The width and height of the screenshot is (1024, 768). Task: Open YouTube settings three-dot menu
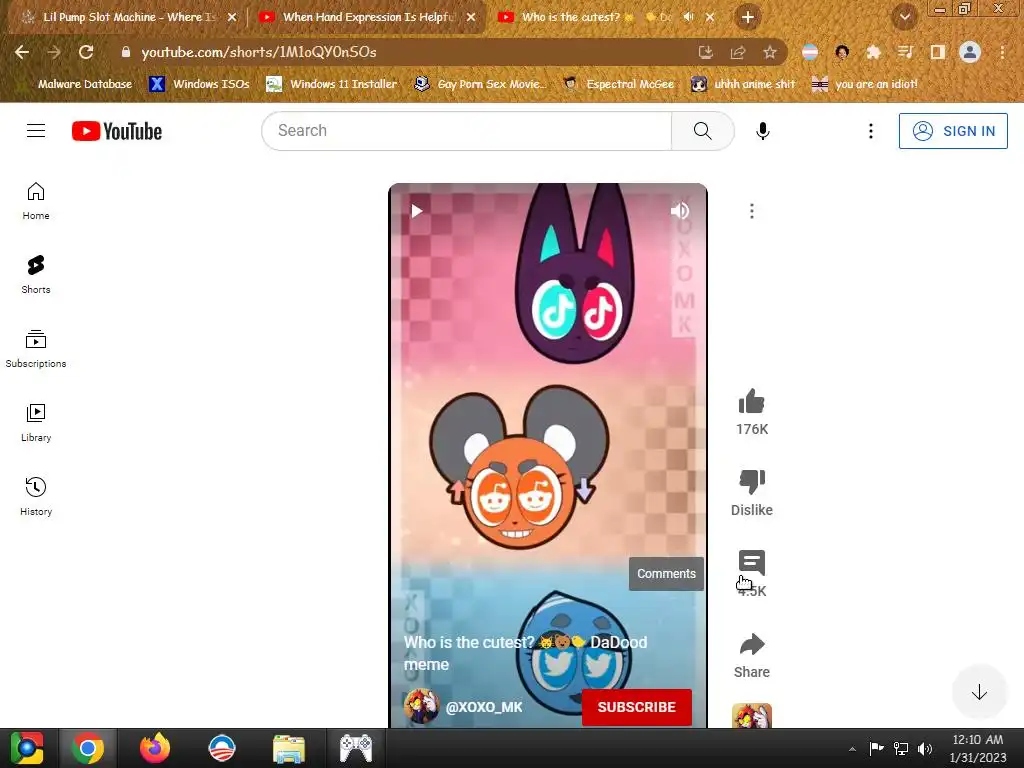click(x=871, y=131)
